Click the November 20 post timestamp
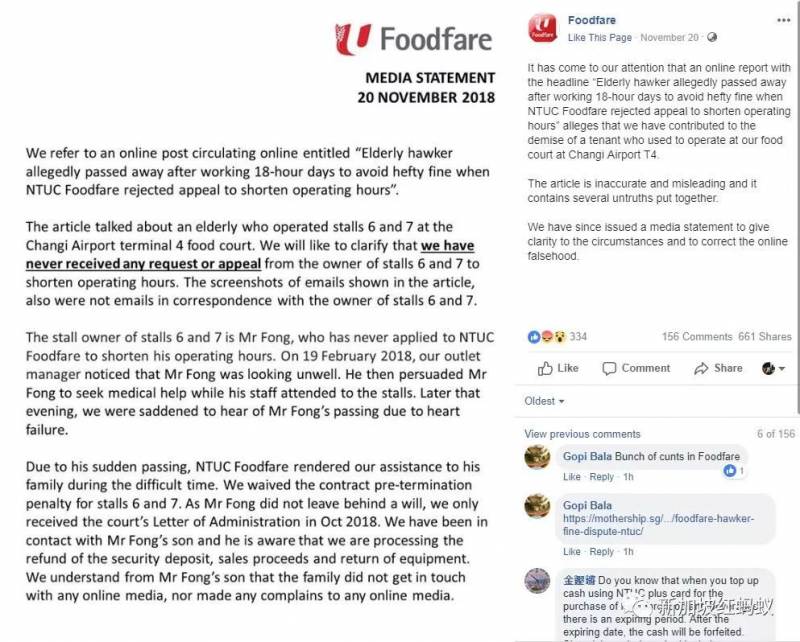Image resolution: width=800 pixels, height=642 pixels. (670, 38)
